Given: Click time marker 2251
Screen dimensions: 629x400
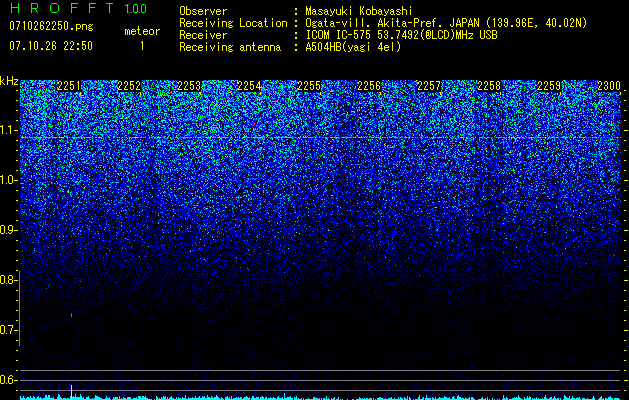Looking at the screenshot, I should tap(69, 86).
